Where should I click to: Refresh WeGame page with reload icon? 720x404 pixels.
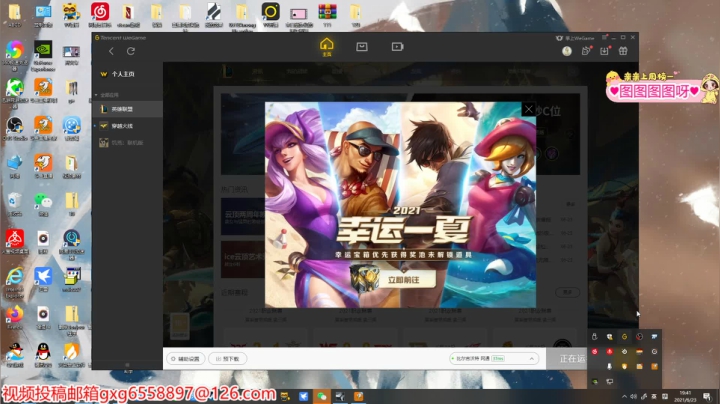click(131, 51)
